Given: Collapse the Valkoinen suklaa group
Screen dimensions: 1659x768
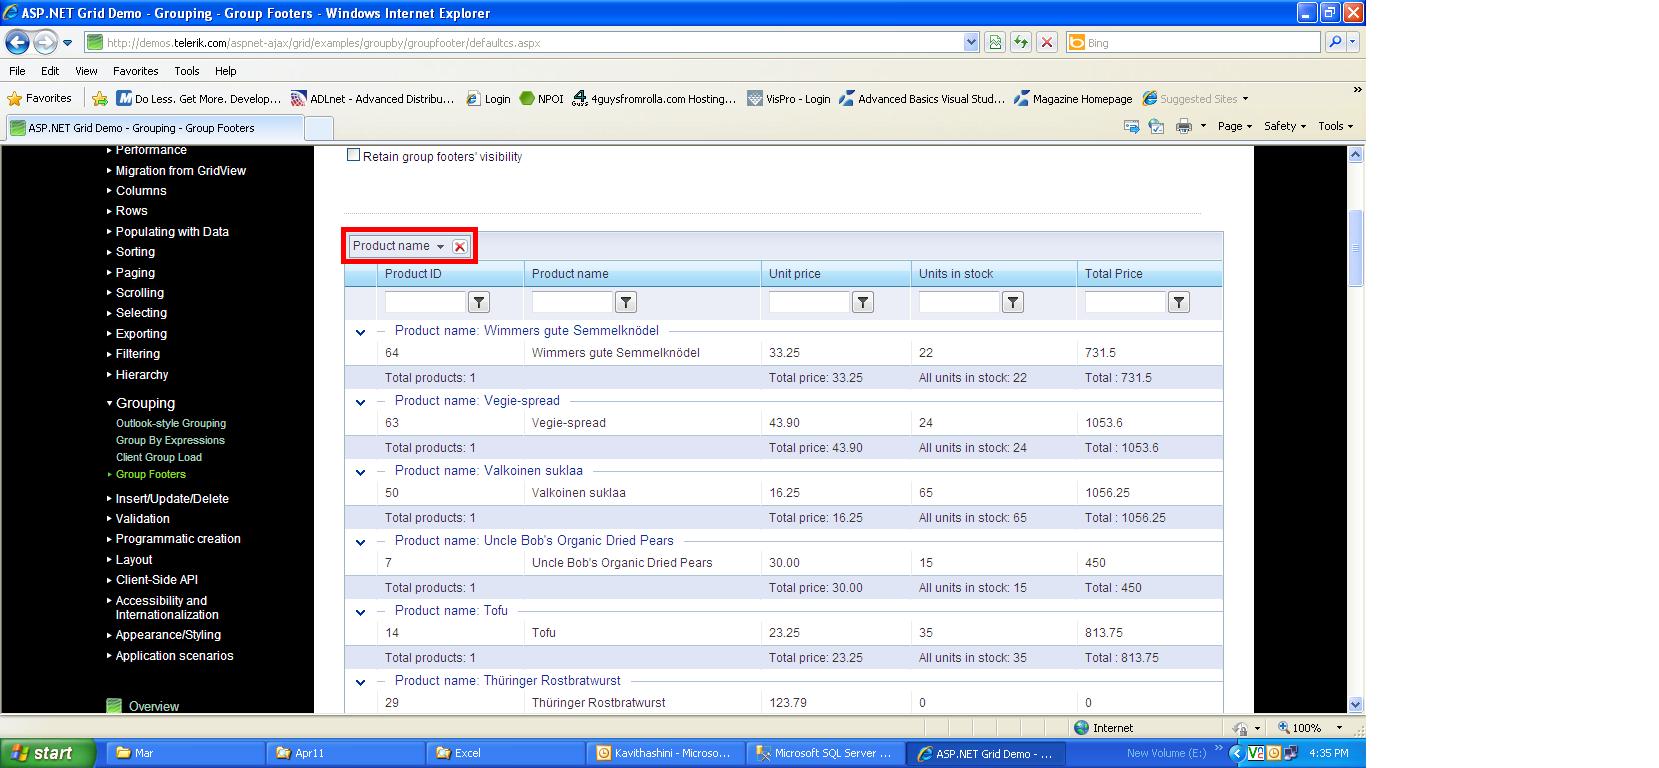Looking at the screenshot, I should pyautogui.click(x=361, y=472).
